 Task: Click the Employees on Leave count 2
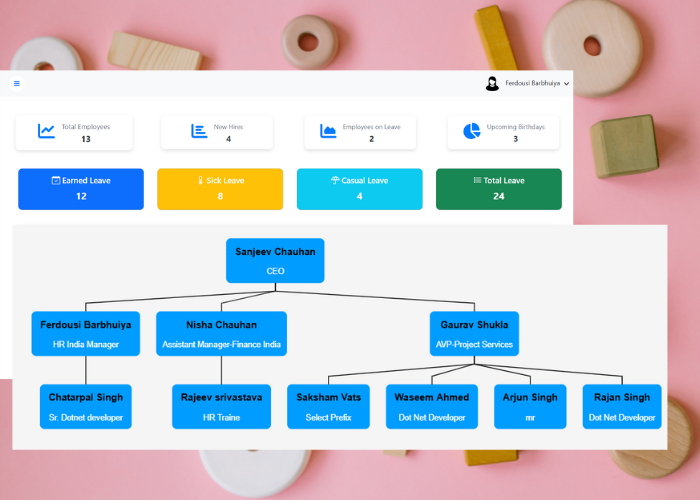click(x=371, y=139)
